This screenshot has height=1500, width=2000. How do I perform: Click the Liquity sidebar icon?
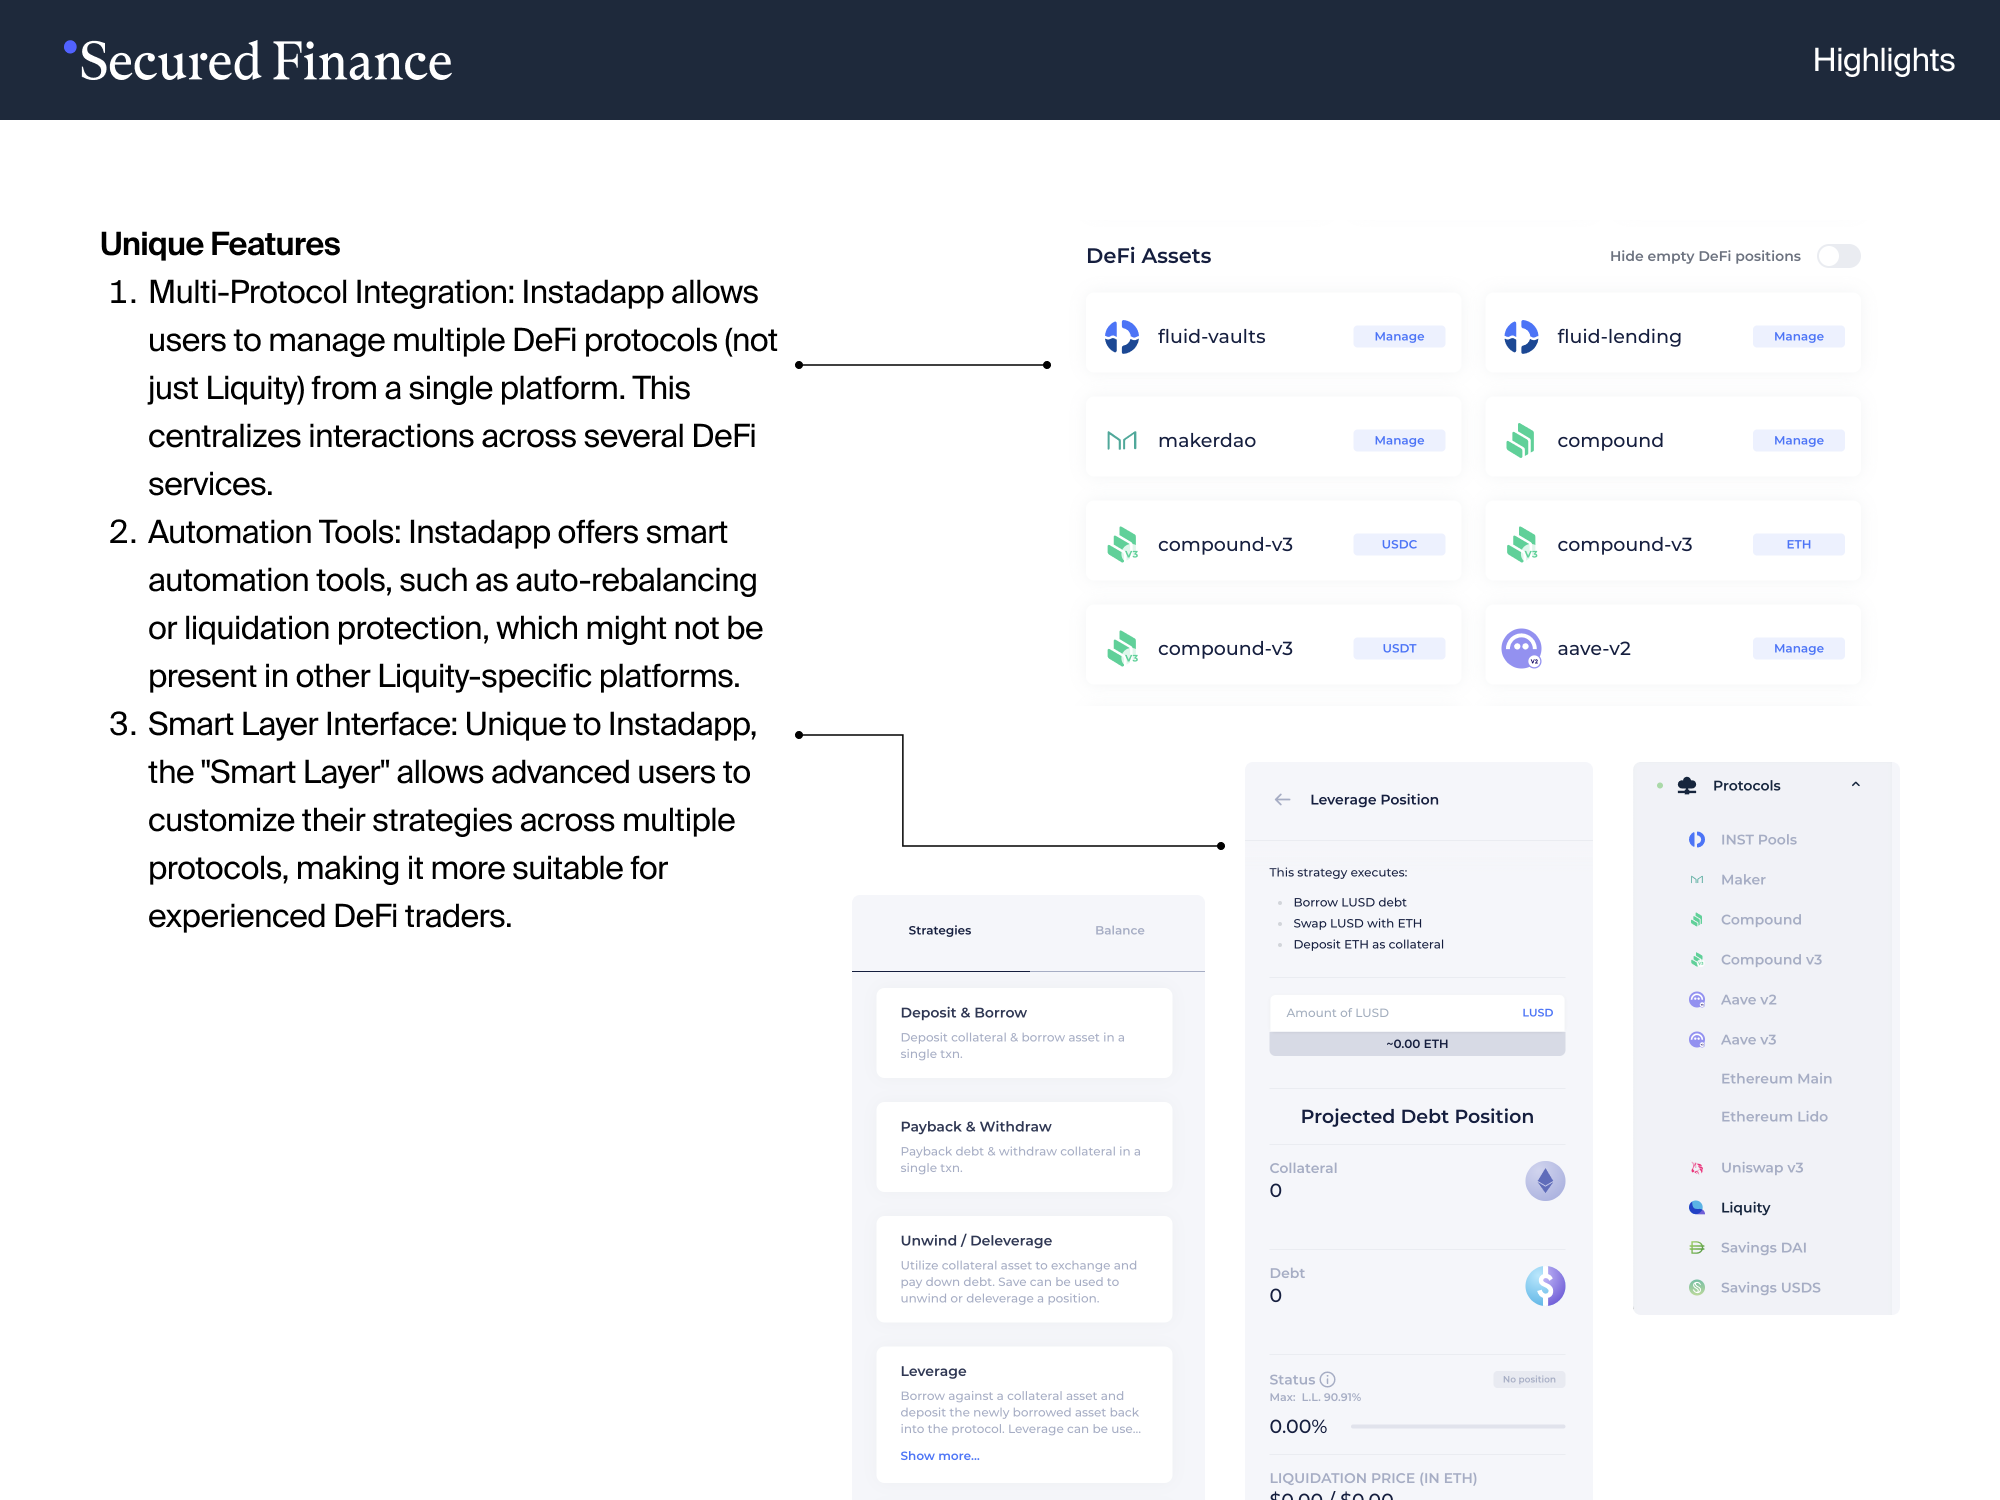tap(1697, 1208)
